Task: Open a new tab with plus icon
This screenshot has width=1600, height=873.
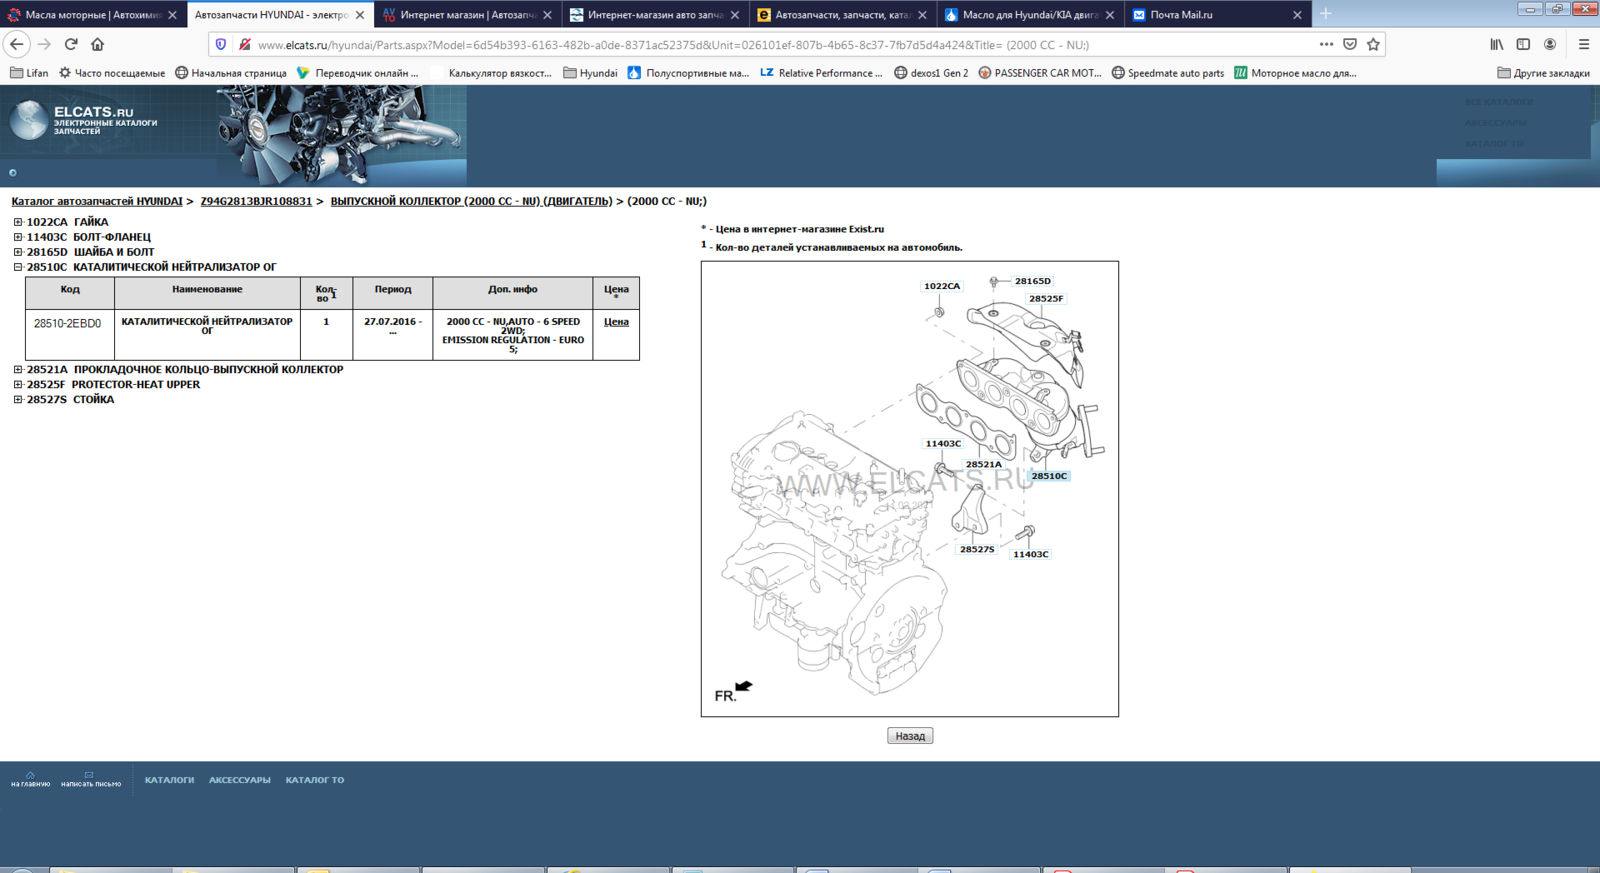Action: (x=1325, y=14)
